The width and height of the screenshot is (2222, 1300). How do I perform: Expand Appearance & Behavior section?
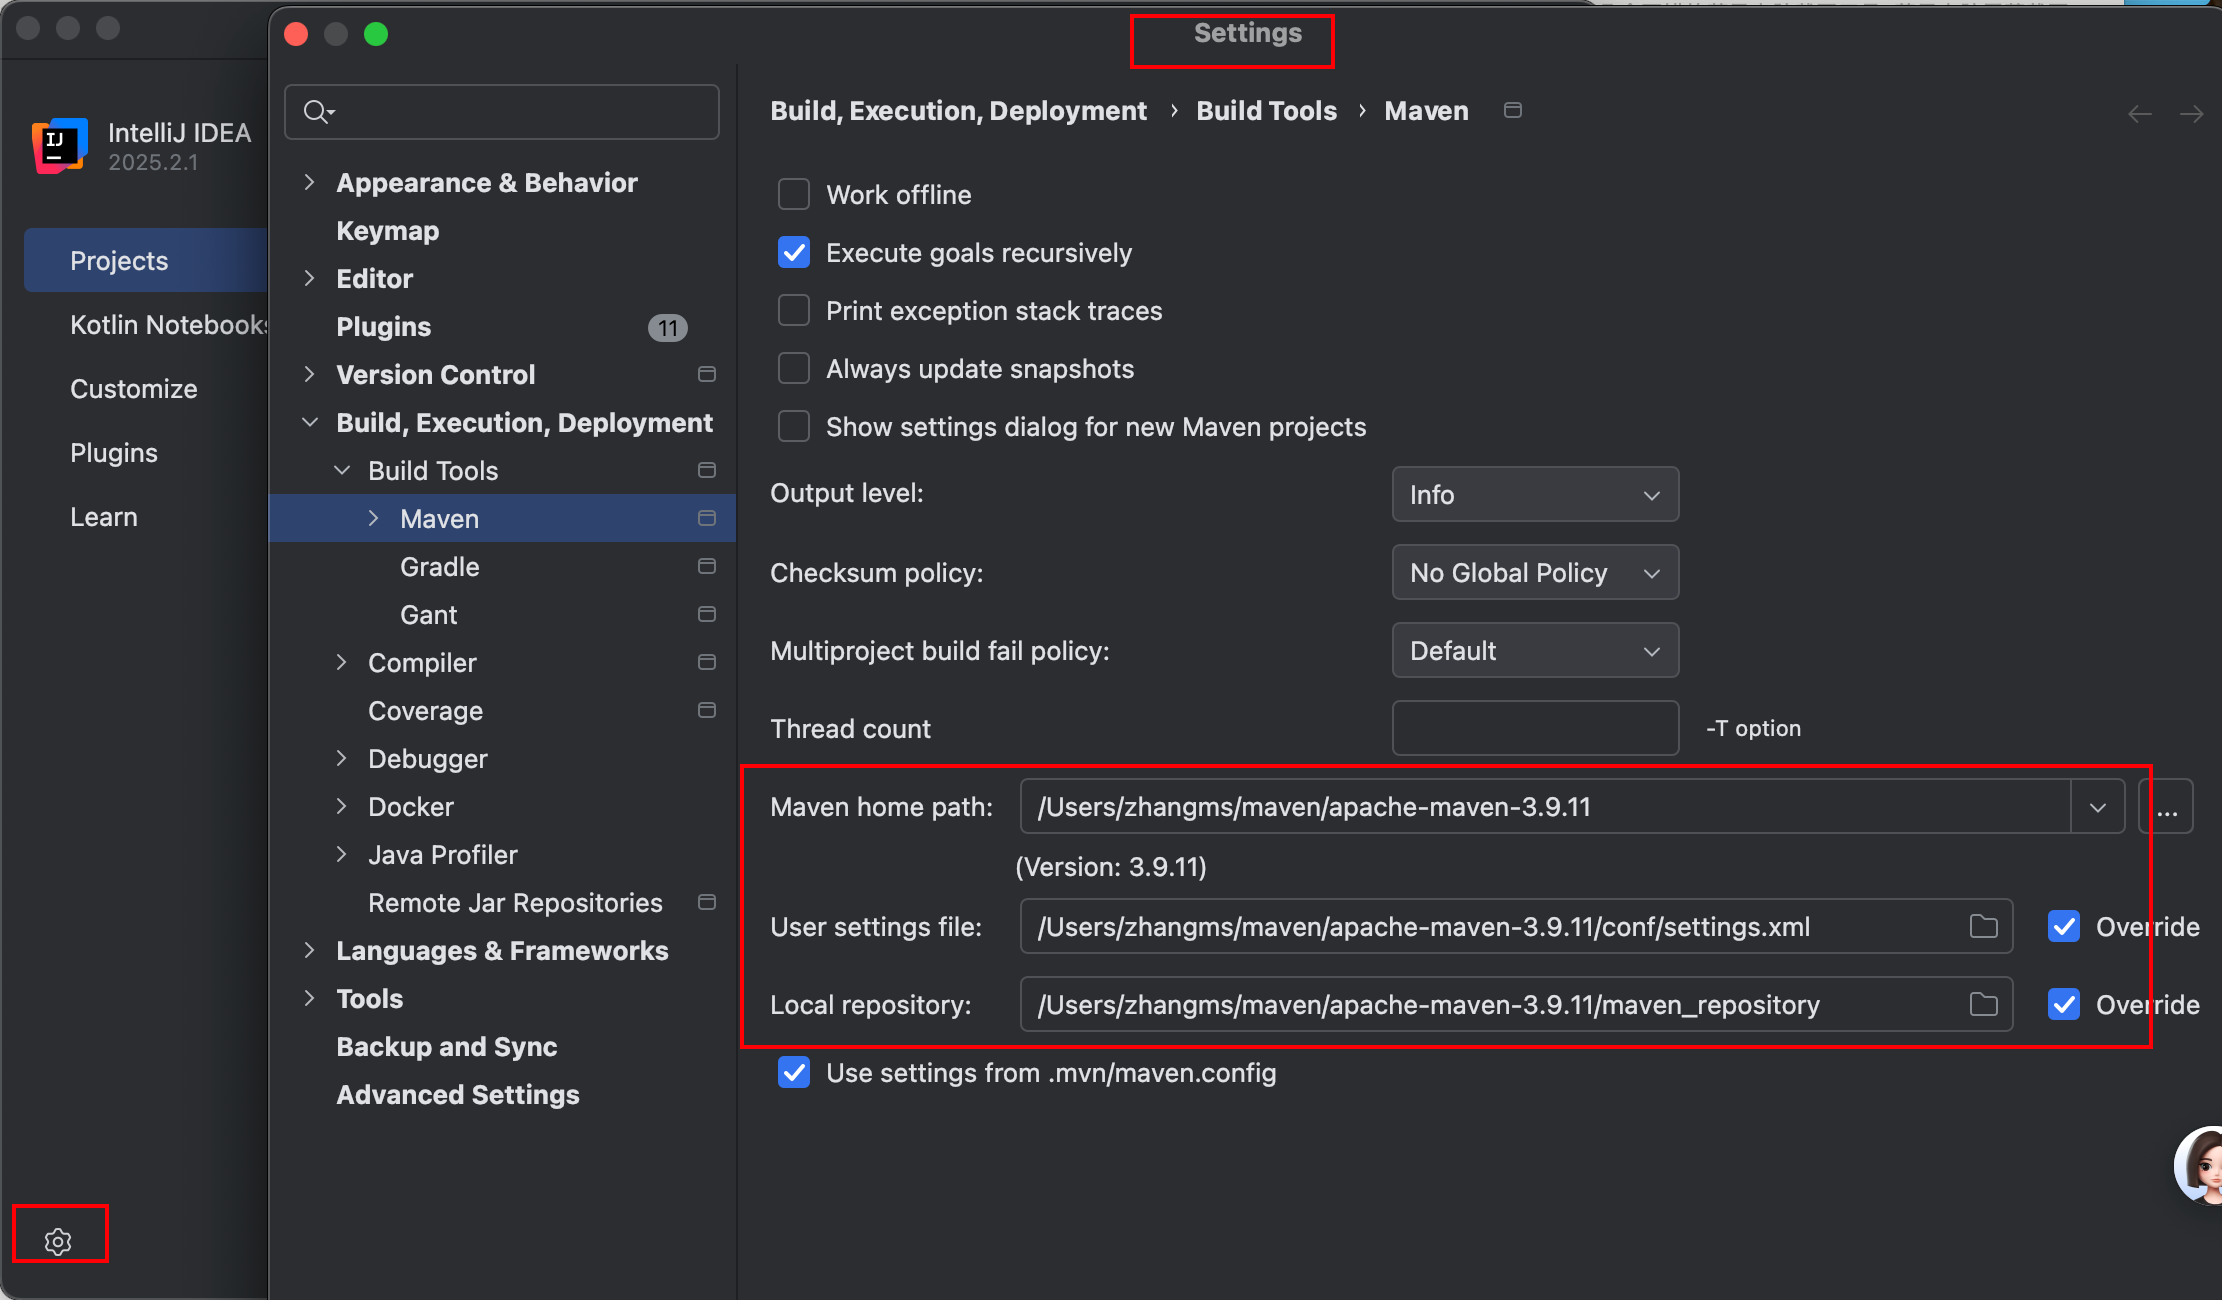pyautogui.click(x=309, y=182)
